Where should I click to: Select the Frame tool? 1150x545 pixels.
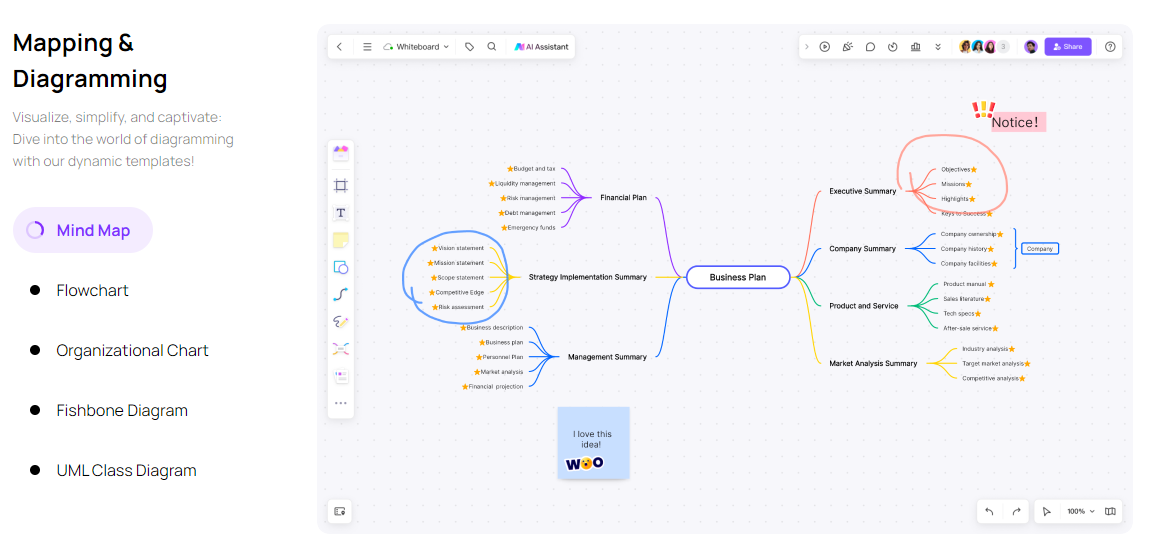(340, 185)
